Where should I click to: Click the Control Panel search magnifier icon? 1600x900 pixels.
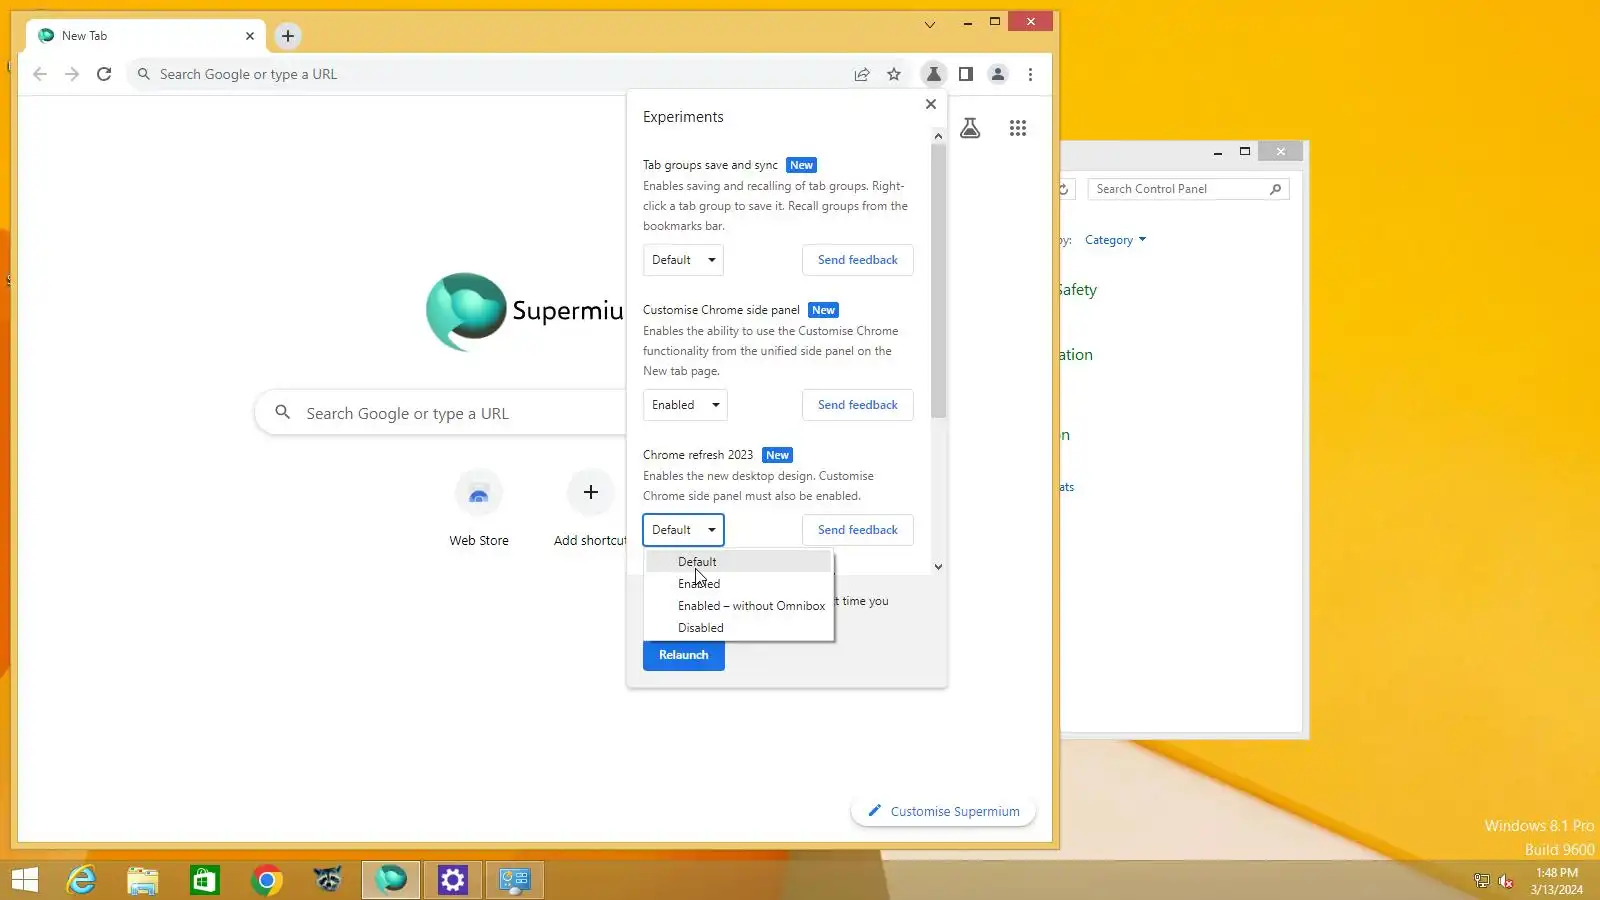(1276, 189)
